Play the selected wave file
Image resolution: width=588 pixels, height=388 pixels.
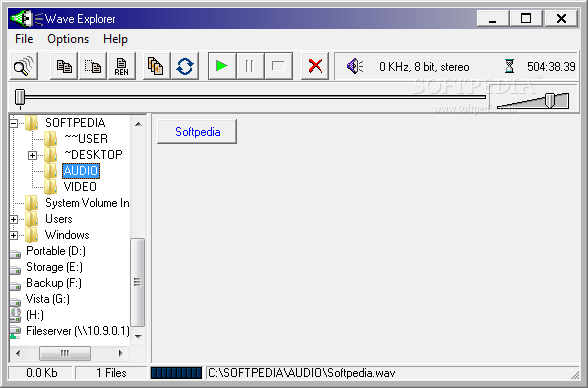[222, 66]
